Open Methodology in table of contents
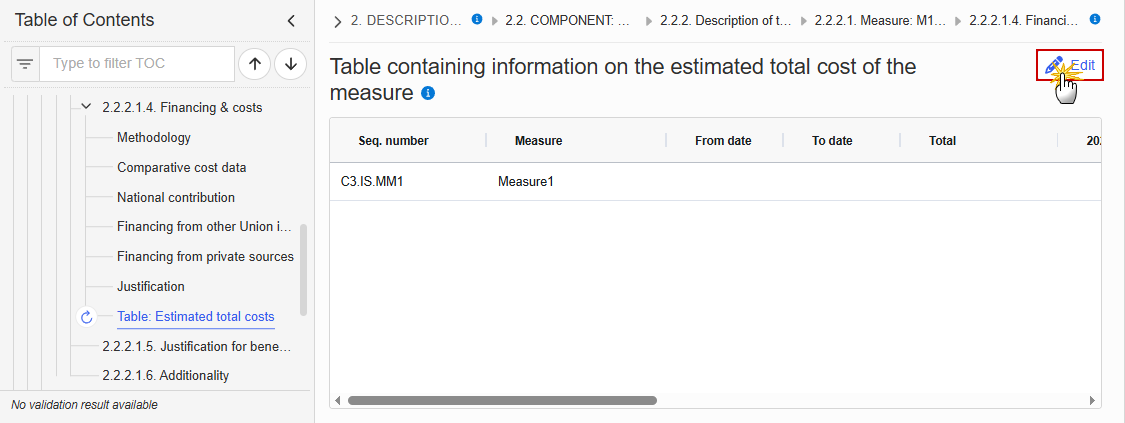 point(153,137)
